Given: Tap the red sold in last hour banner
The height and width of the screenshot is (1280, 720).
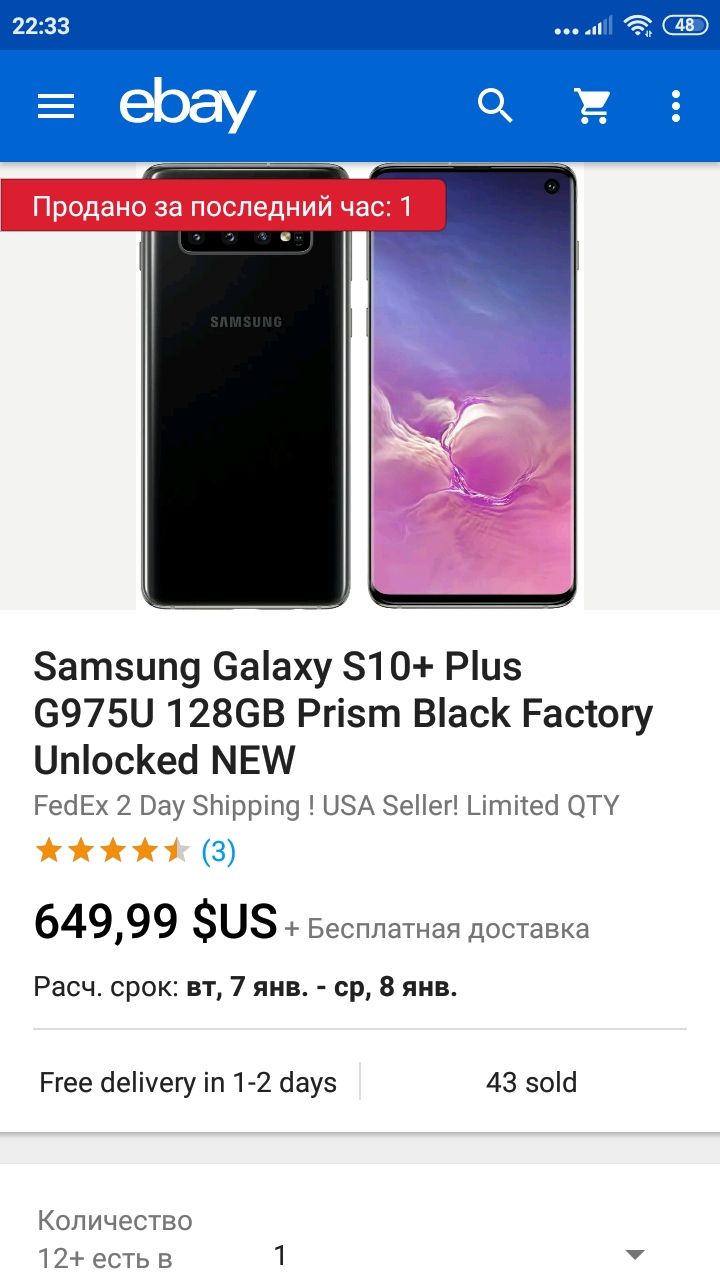Looking at the screenshot, I should tap(222, 206).
